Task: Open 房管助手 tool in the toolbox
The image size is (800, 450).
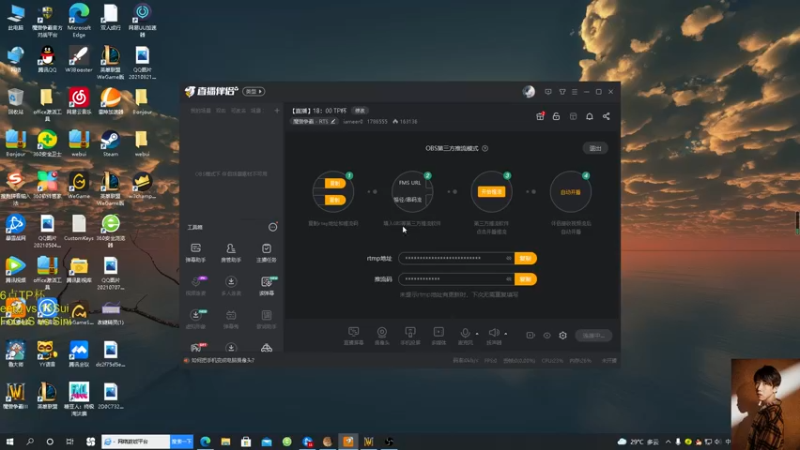Action: click(x=231, y=253)
